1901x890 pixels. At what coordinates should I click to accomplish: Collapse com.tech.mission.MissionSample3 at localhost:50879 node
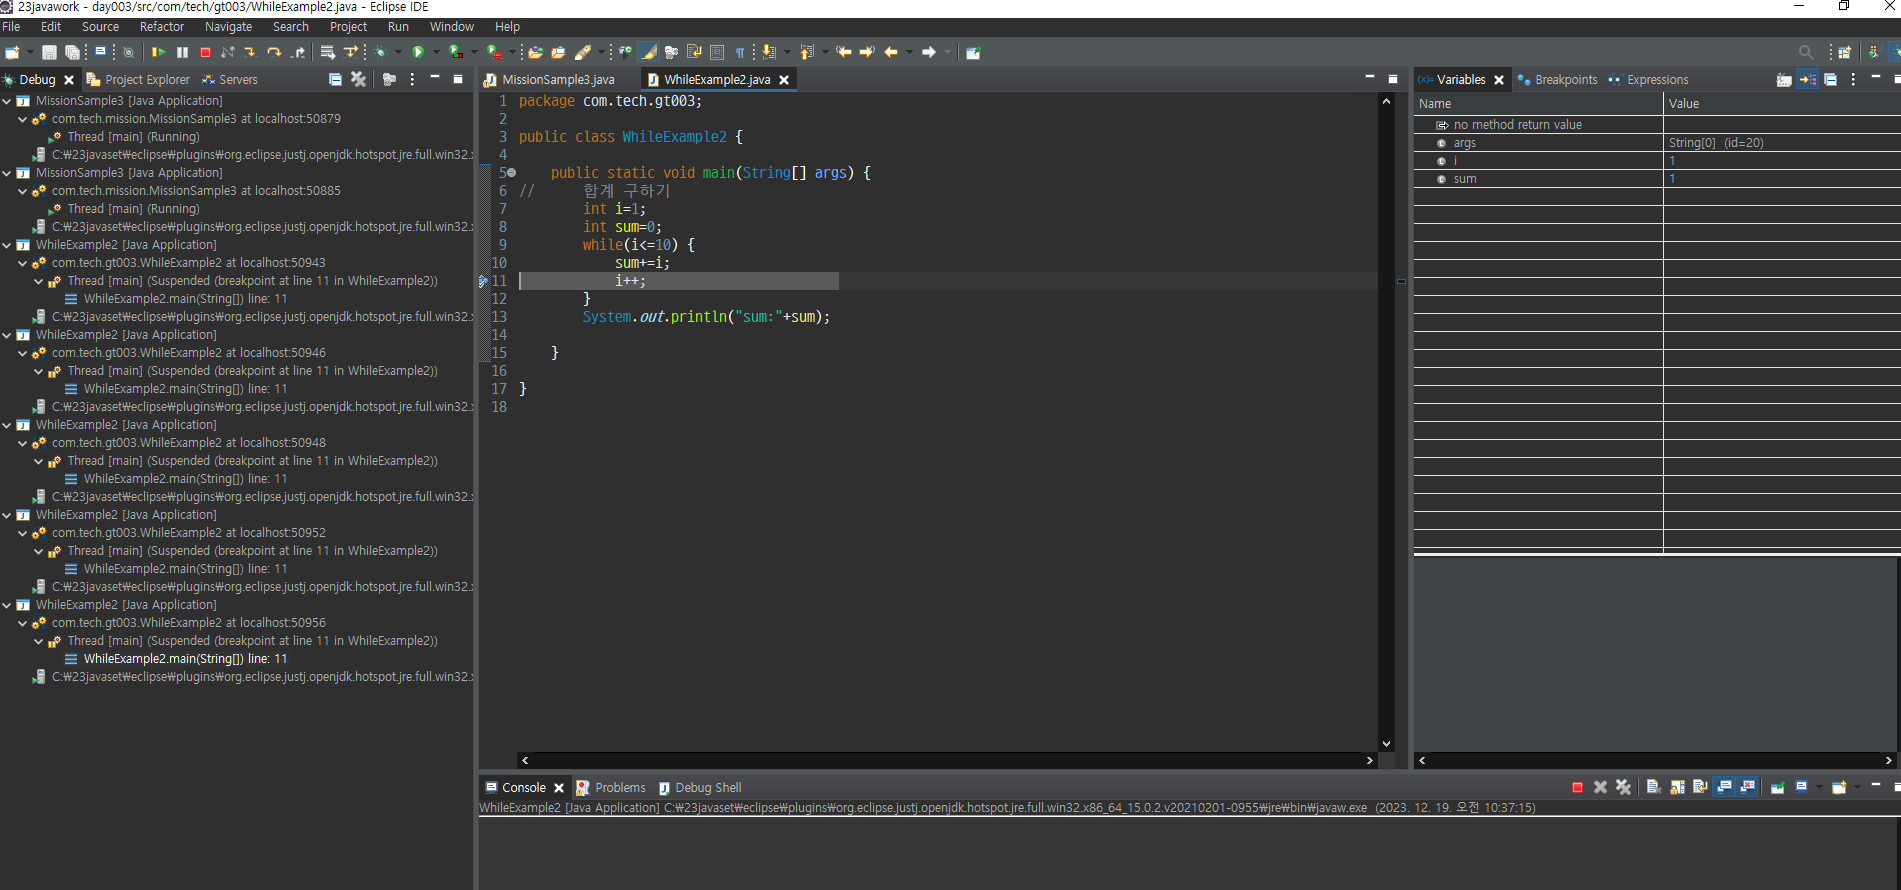pos(23,119)
